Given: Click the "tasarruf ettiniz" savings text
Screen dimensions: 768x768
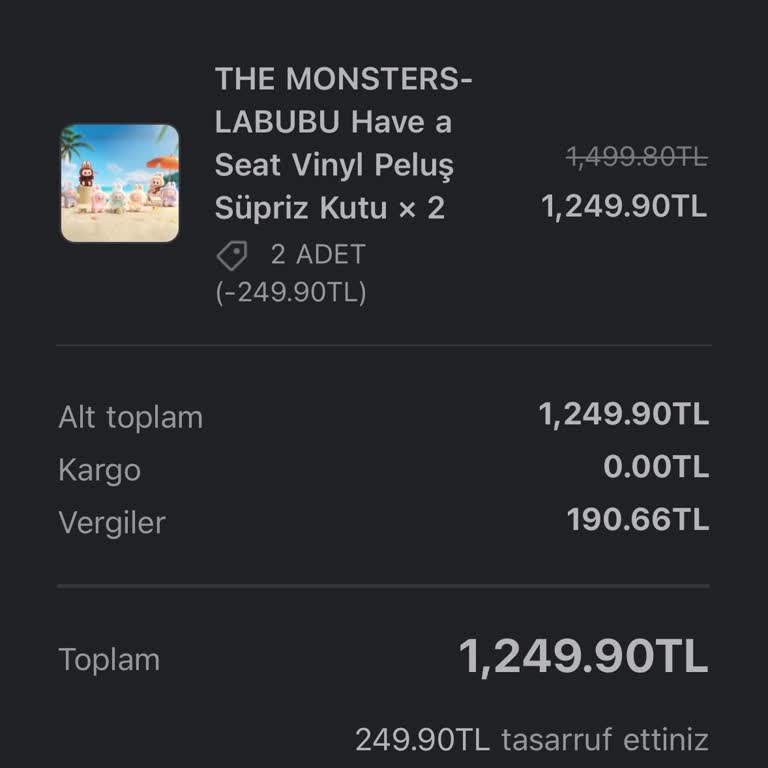Looking at the screenshot, I should click(604, 741).
